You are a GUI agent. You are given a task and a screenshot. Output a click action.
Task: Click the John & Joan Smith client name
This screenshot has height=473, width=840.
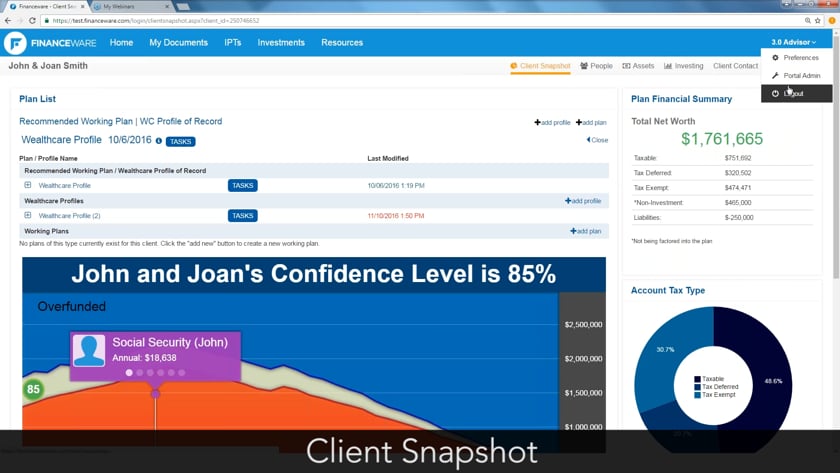coord(48,66)
